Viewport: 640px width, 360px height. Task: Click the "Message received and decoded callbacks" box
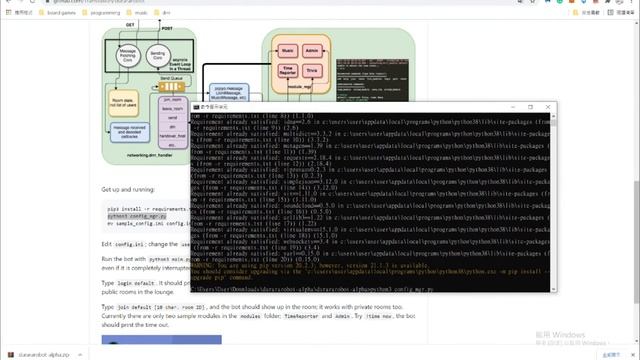click(129, 132)
